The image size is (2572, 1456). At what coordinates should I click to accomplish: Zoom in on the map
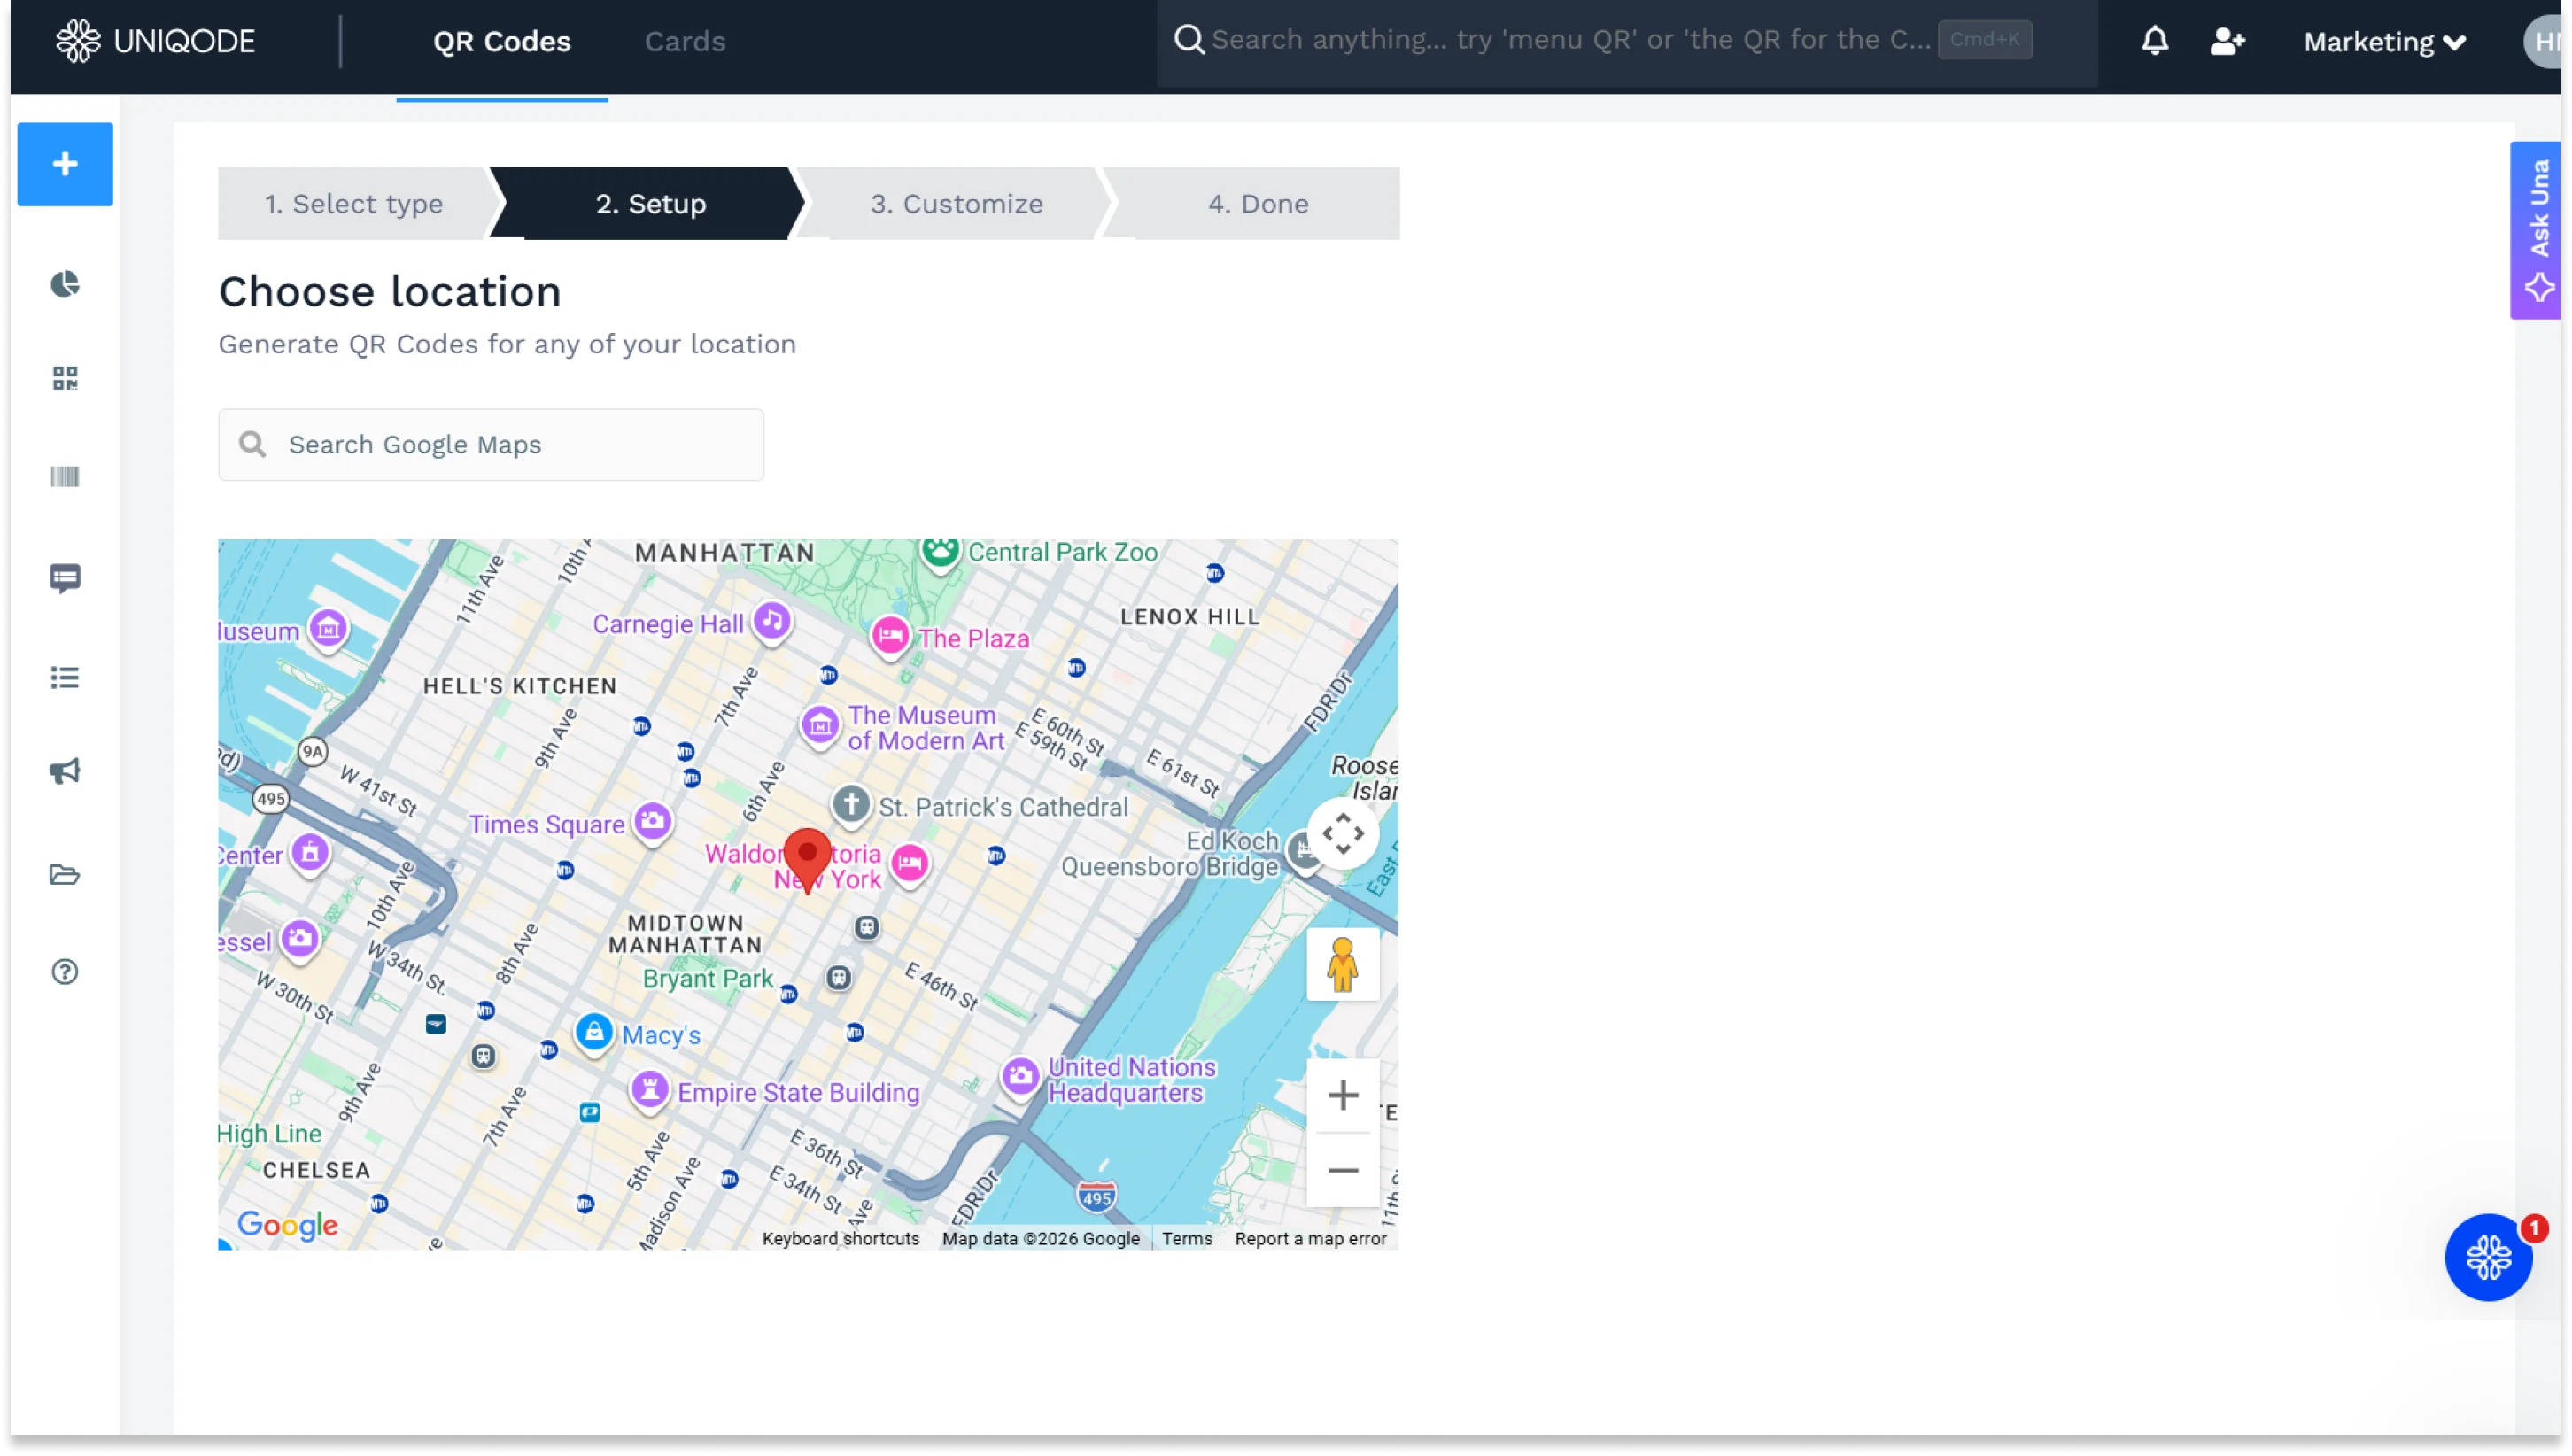tap(1343, 1096)
